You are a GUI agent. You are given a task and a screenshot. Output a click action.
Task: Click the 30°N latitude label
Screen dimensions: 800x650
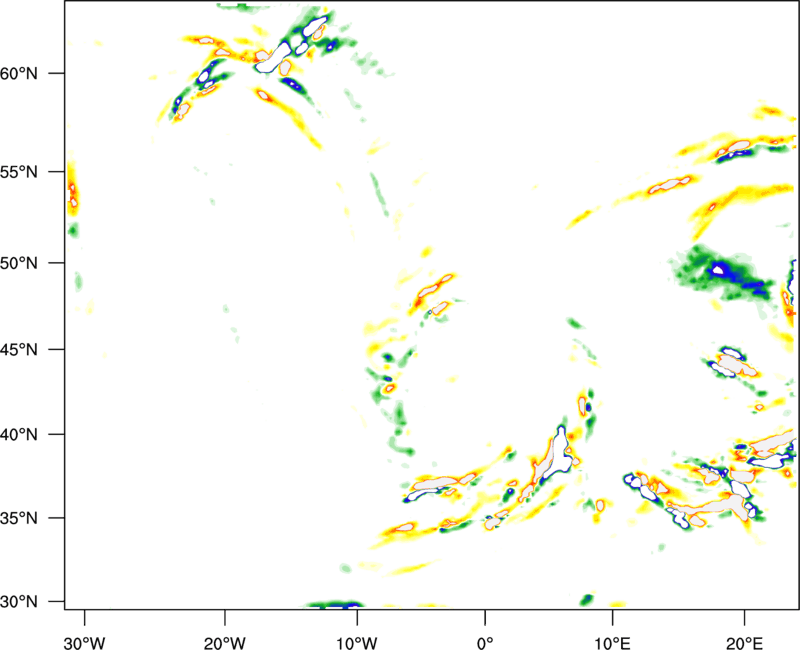[x=19, y=602]
